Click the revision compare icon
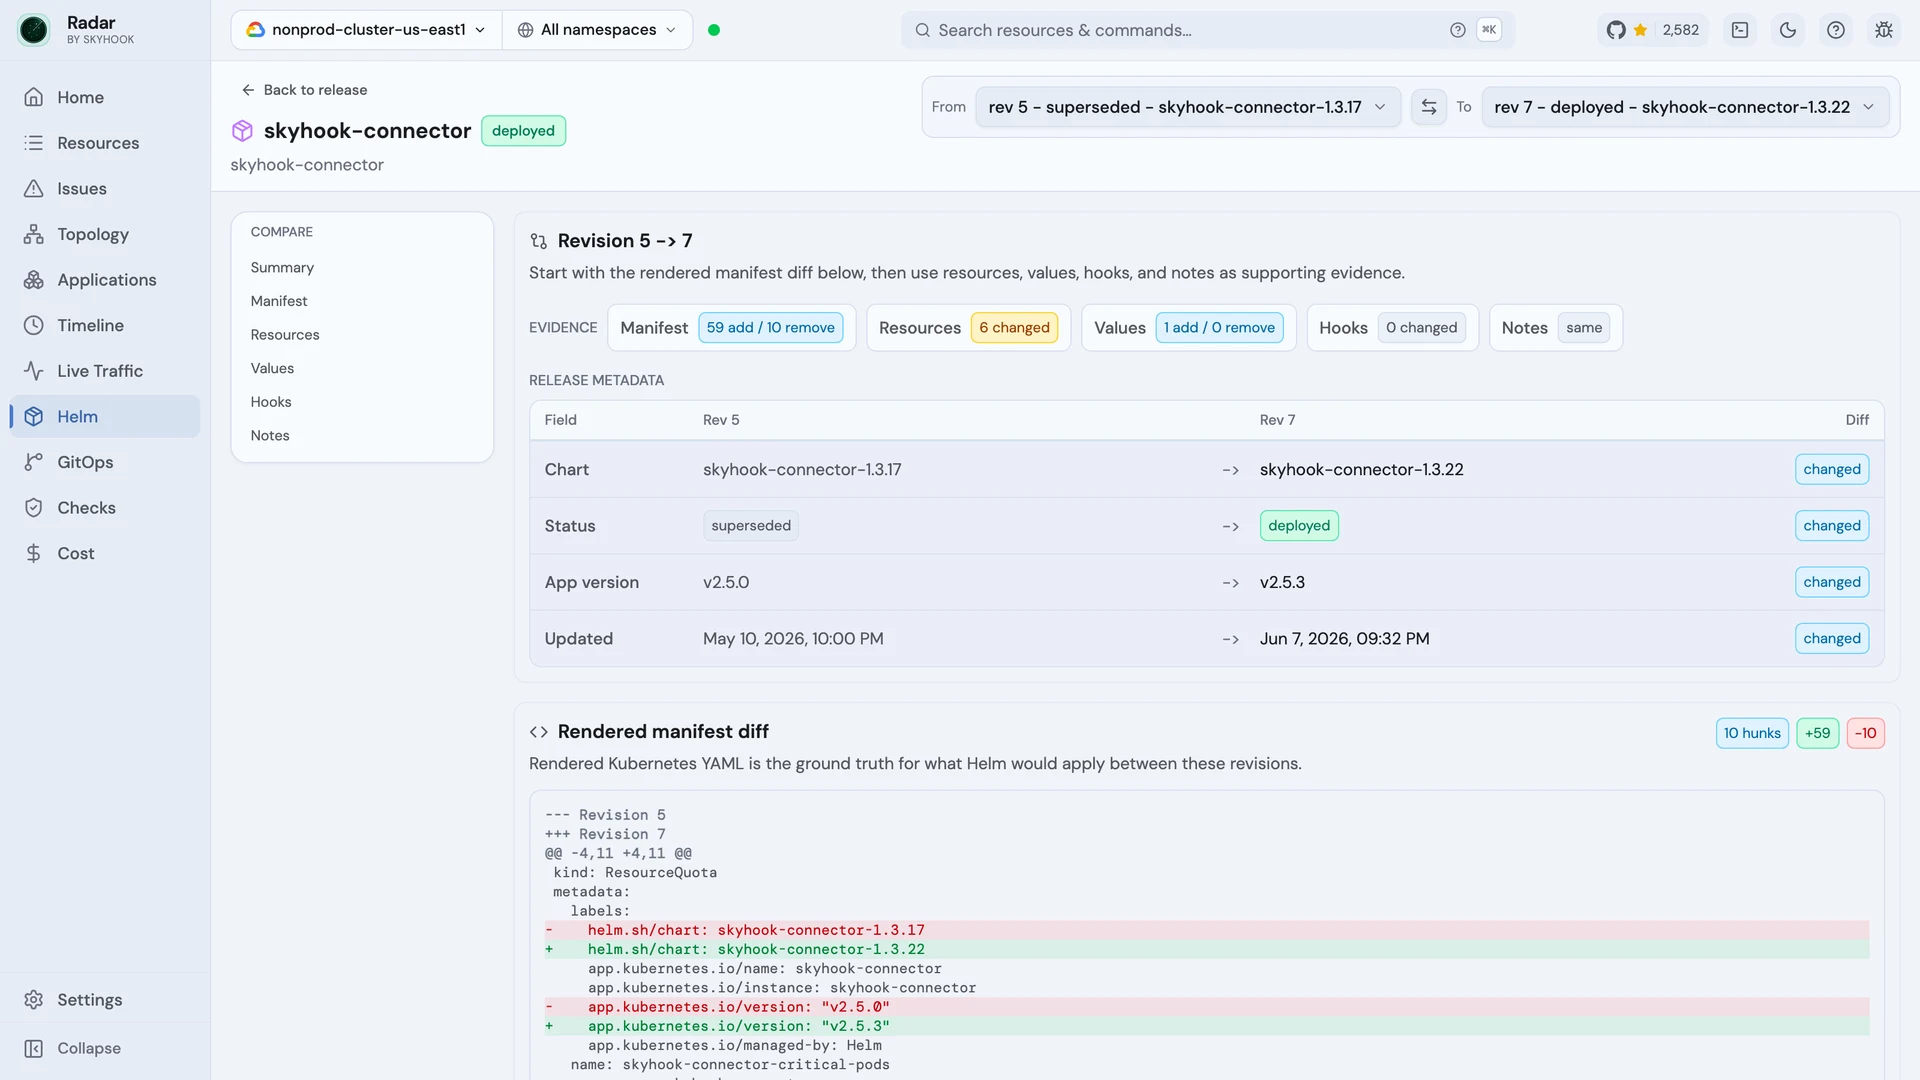This screenshot has width=1920, height=1080. 539,241
